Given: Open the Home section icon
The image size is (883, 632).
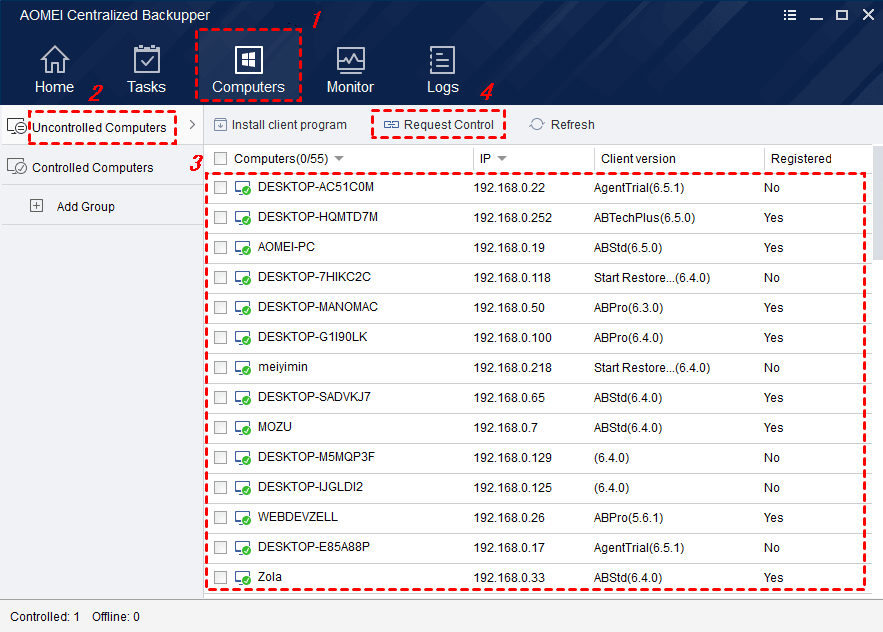Looking at the screenshot, I should pos(55,60).
